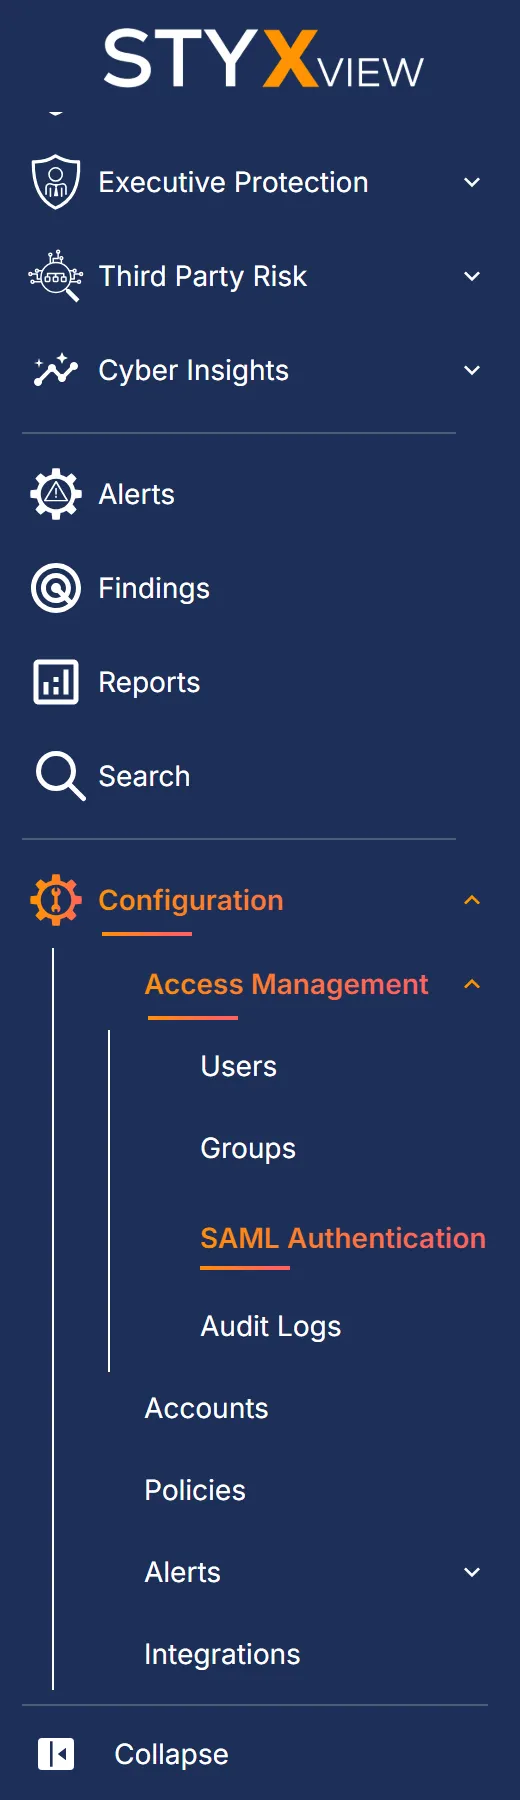Viewport: 520px width, 1800px height.
Task: Click the Search magnifier icon
Action: click(60, 776)
